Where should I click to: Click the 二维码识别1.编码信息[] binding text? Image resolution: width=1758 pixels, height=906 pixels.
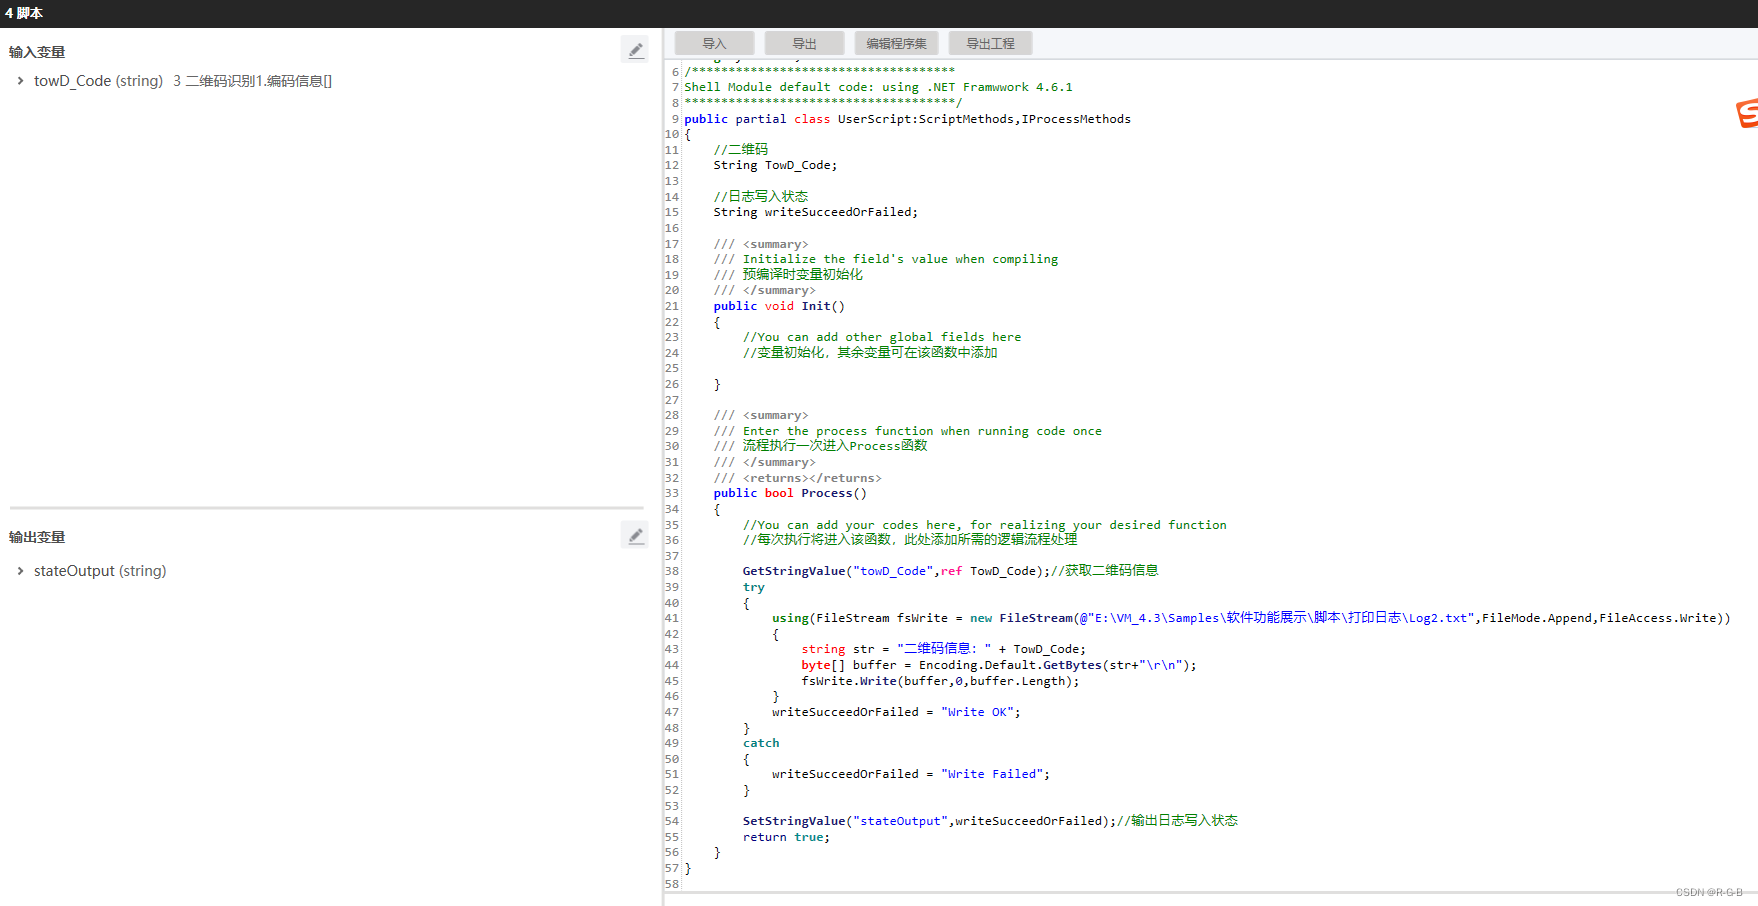pos(259,81)
